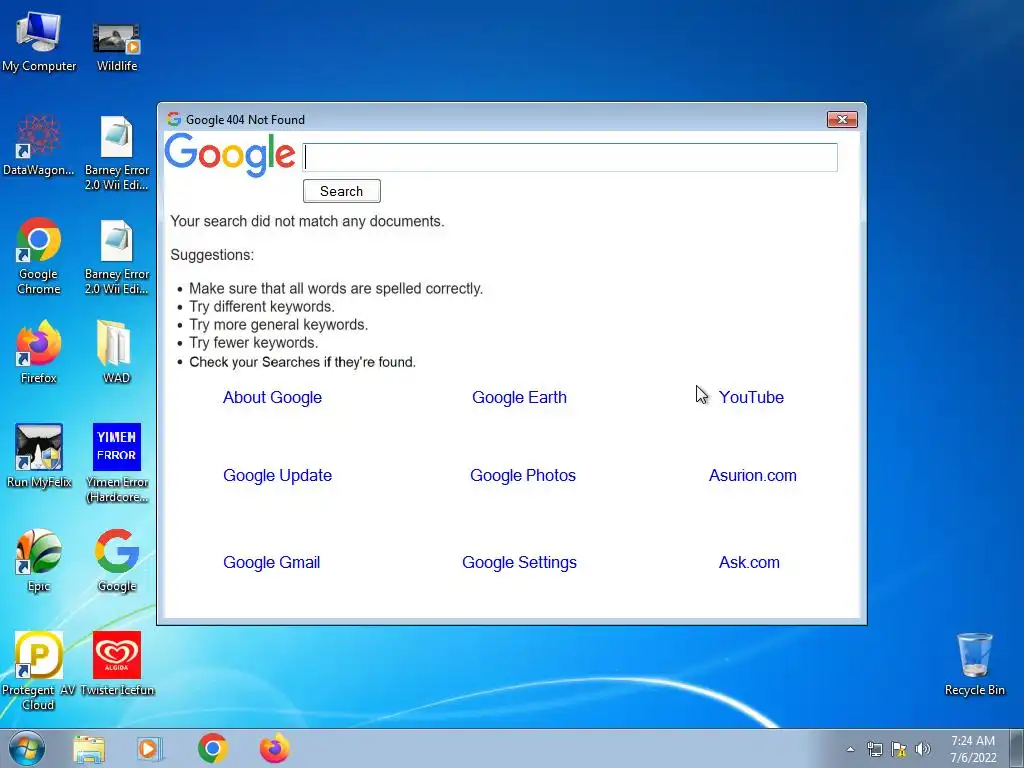Open the About Google link

272,397
